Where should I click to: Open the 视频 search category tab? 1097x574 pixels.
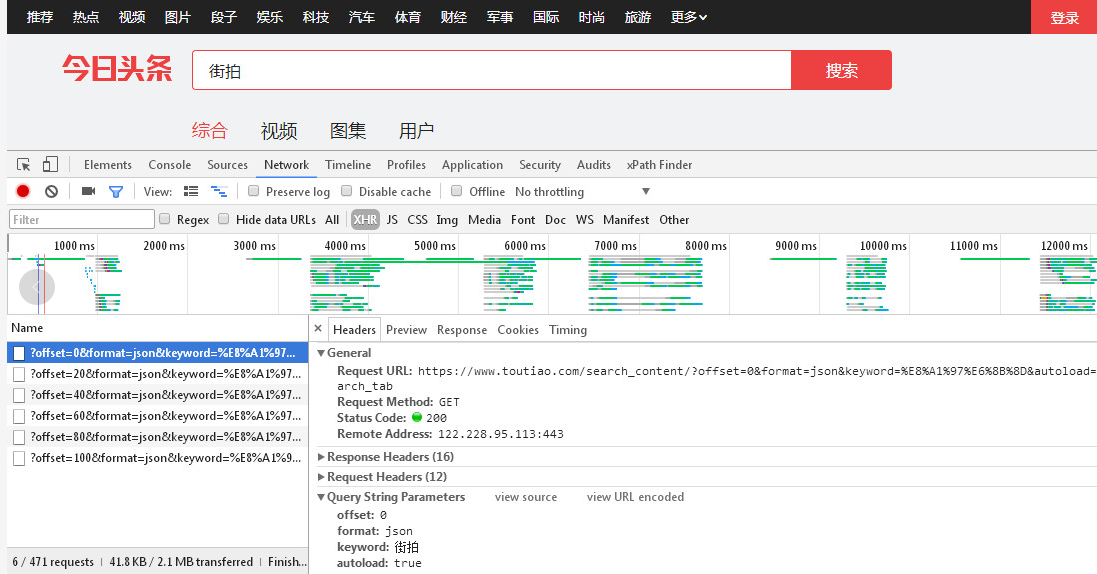point(278,131)
